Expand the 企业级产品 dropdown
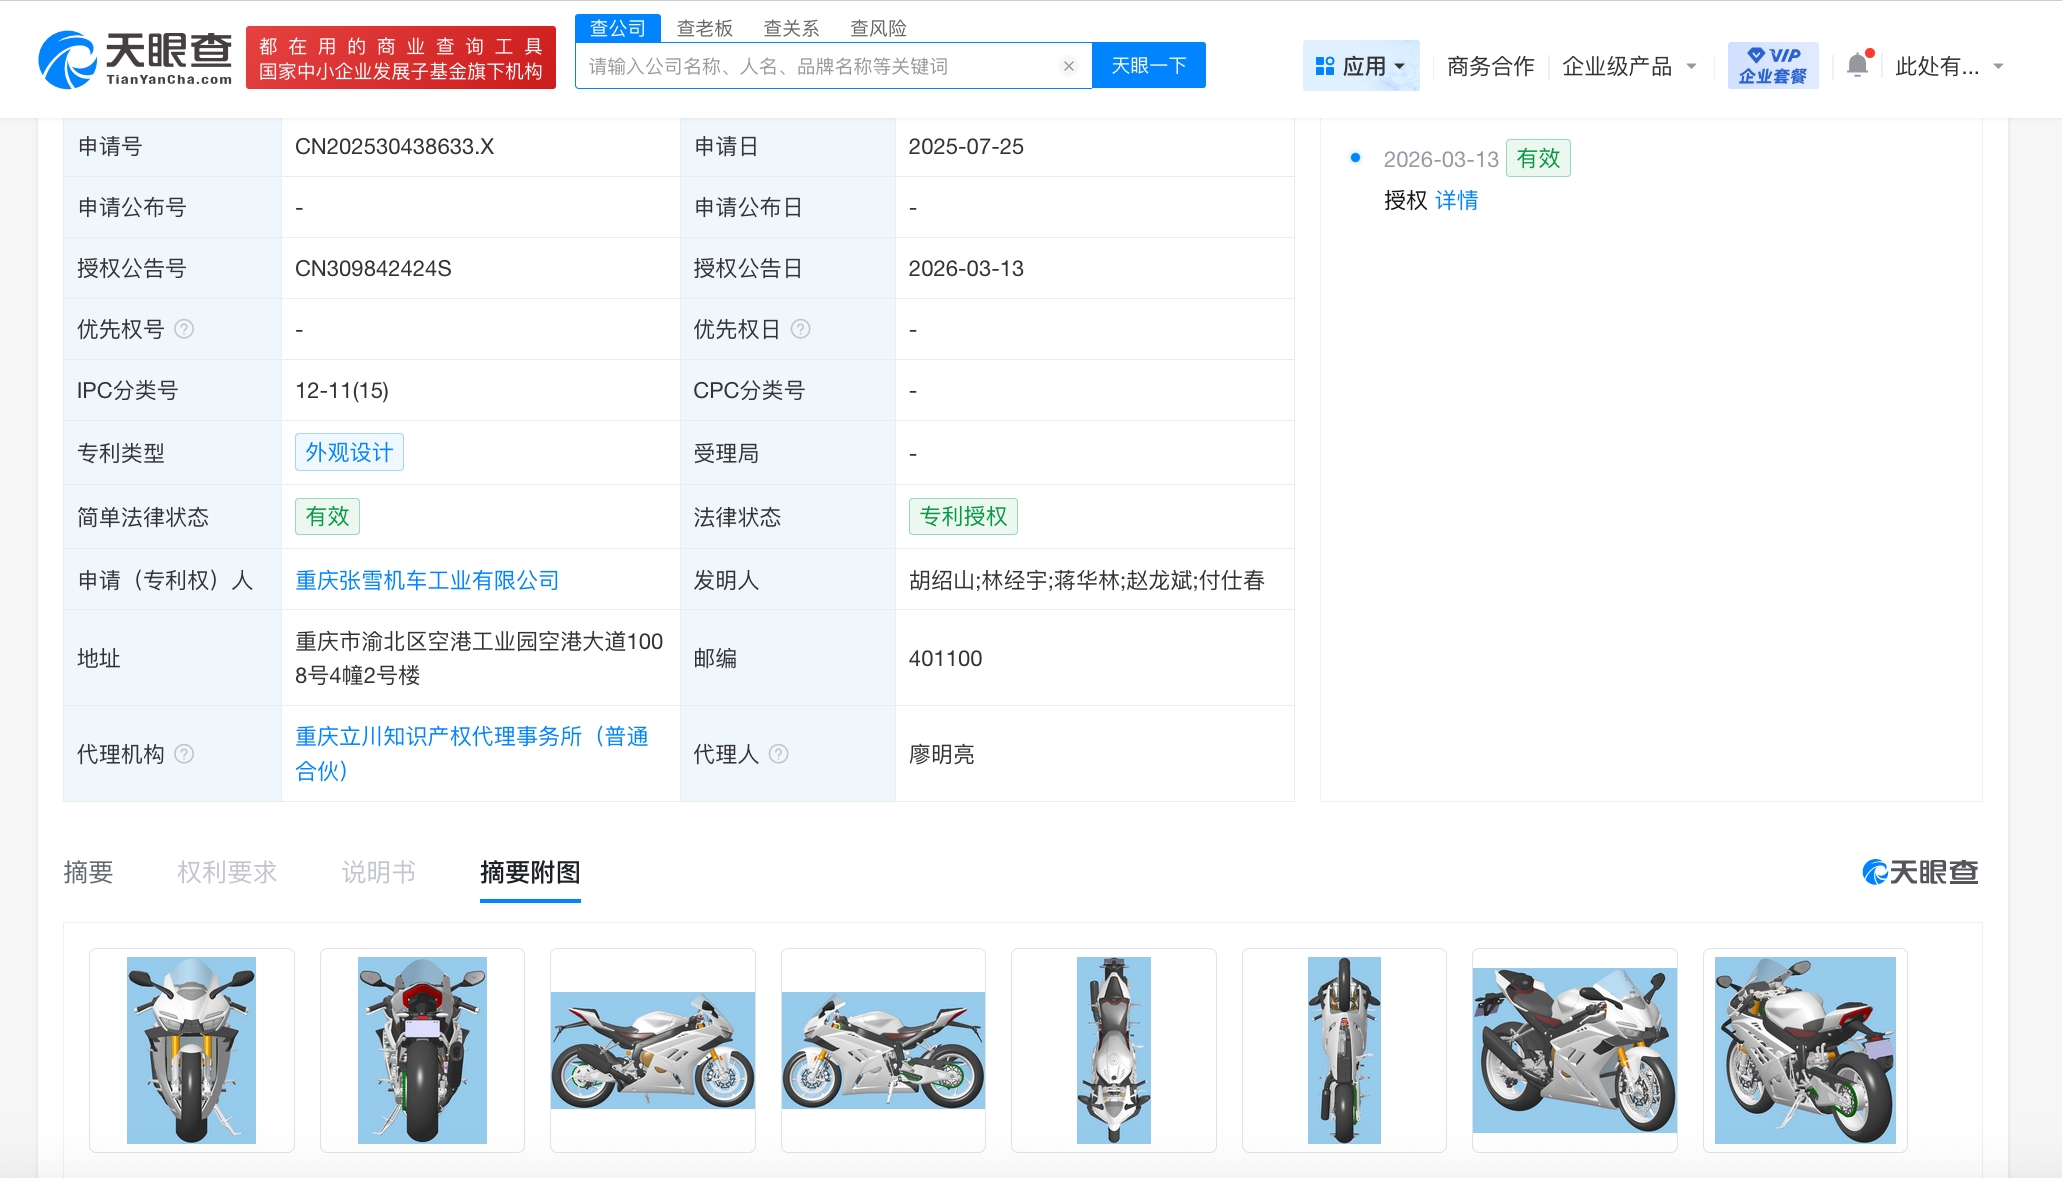This screenshot has width=2062, height=1178. point(1617,66)
